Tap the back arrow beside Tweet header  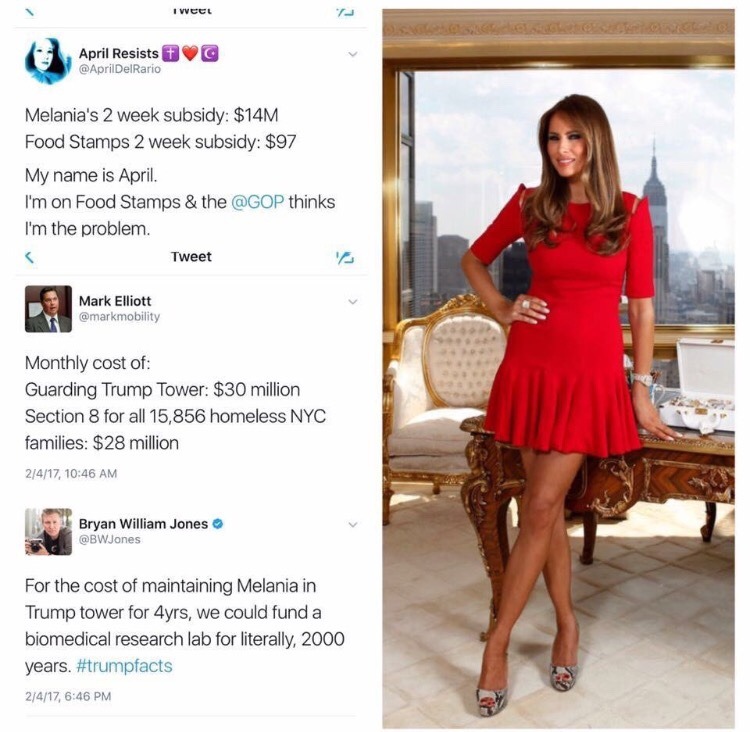click(30, 257)
